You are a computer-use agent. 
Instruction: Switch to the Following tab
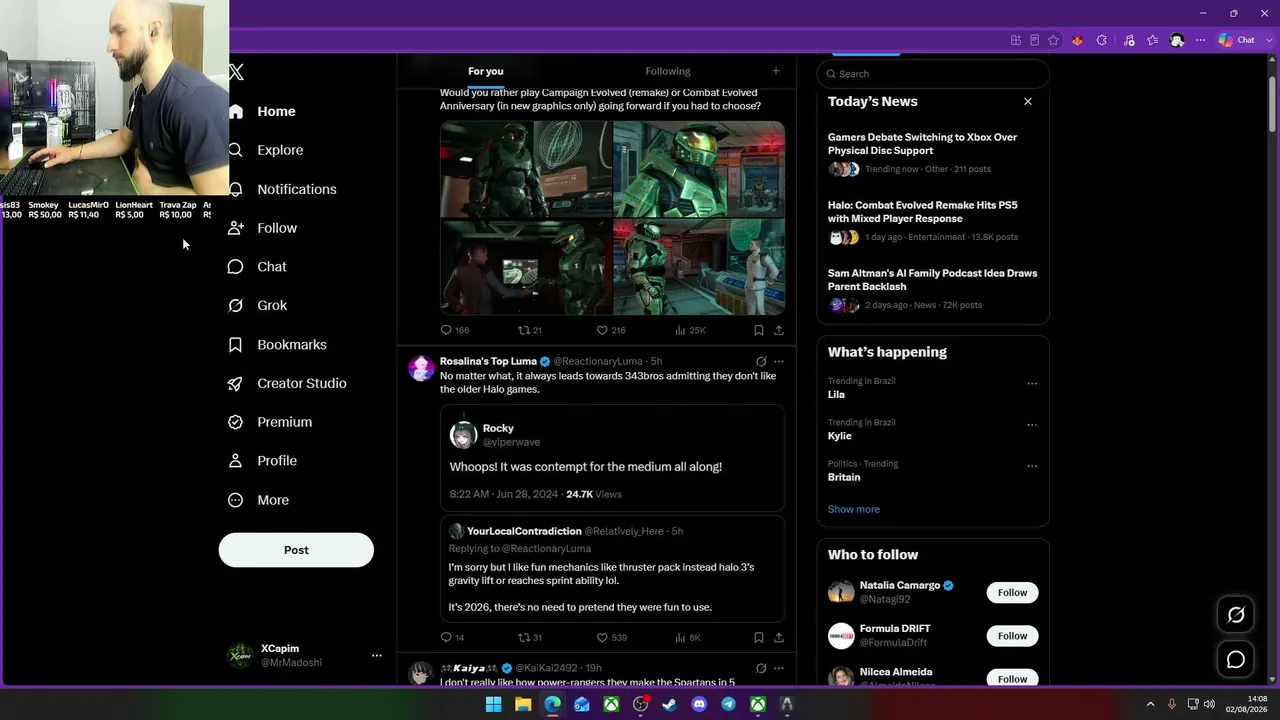point(668,71)
